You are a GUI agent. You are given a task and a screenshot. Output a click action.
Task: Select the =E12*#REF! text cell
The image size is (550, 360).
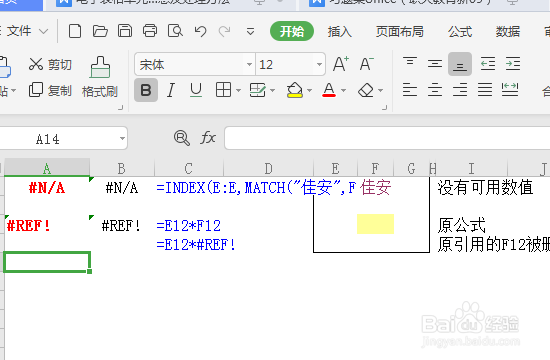pyautogui.click(x=196, y=245)
